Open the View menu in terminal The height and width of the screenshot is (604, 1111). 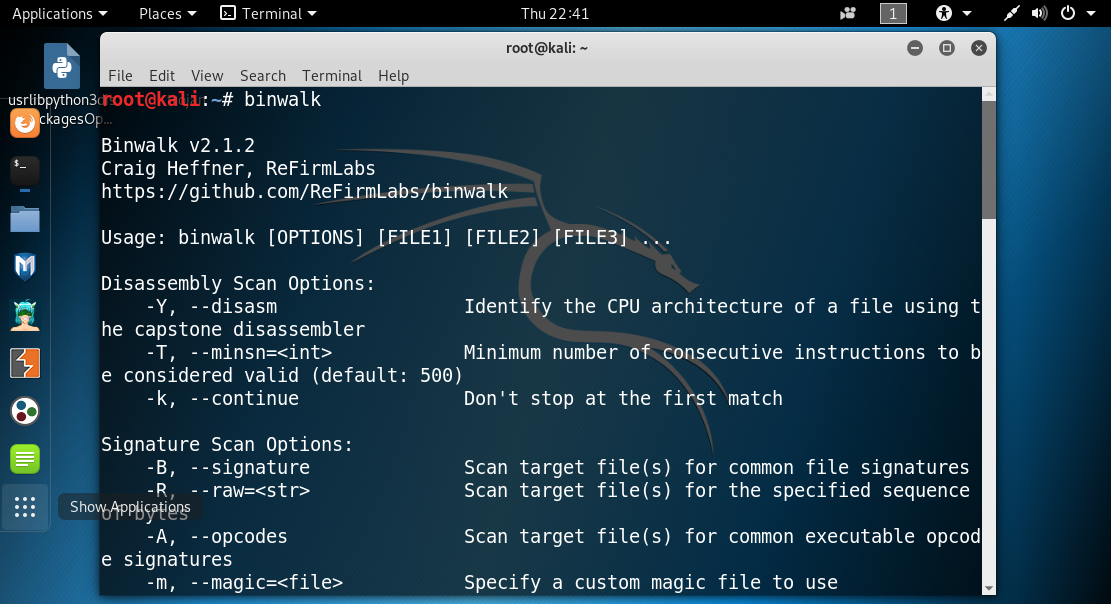(x=207, y=76)
